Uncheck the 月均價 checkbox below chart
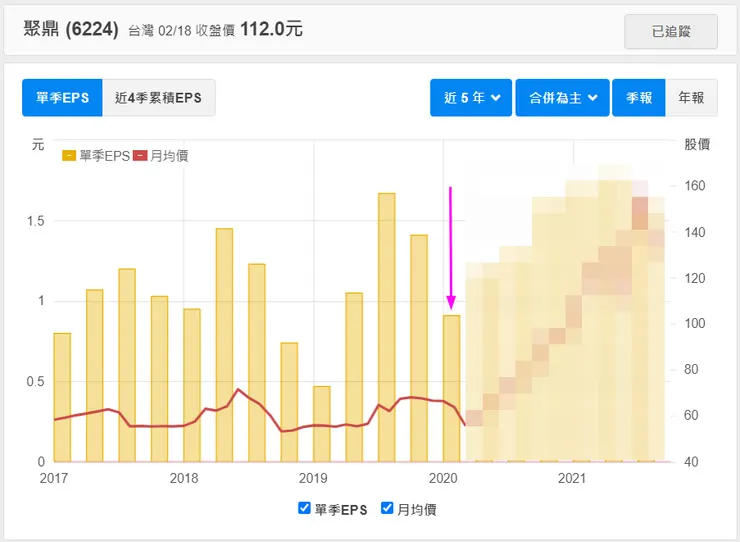 pyautogui.click(x=387, y=508)
